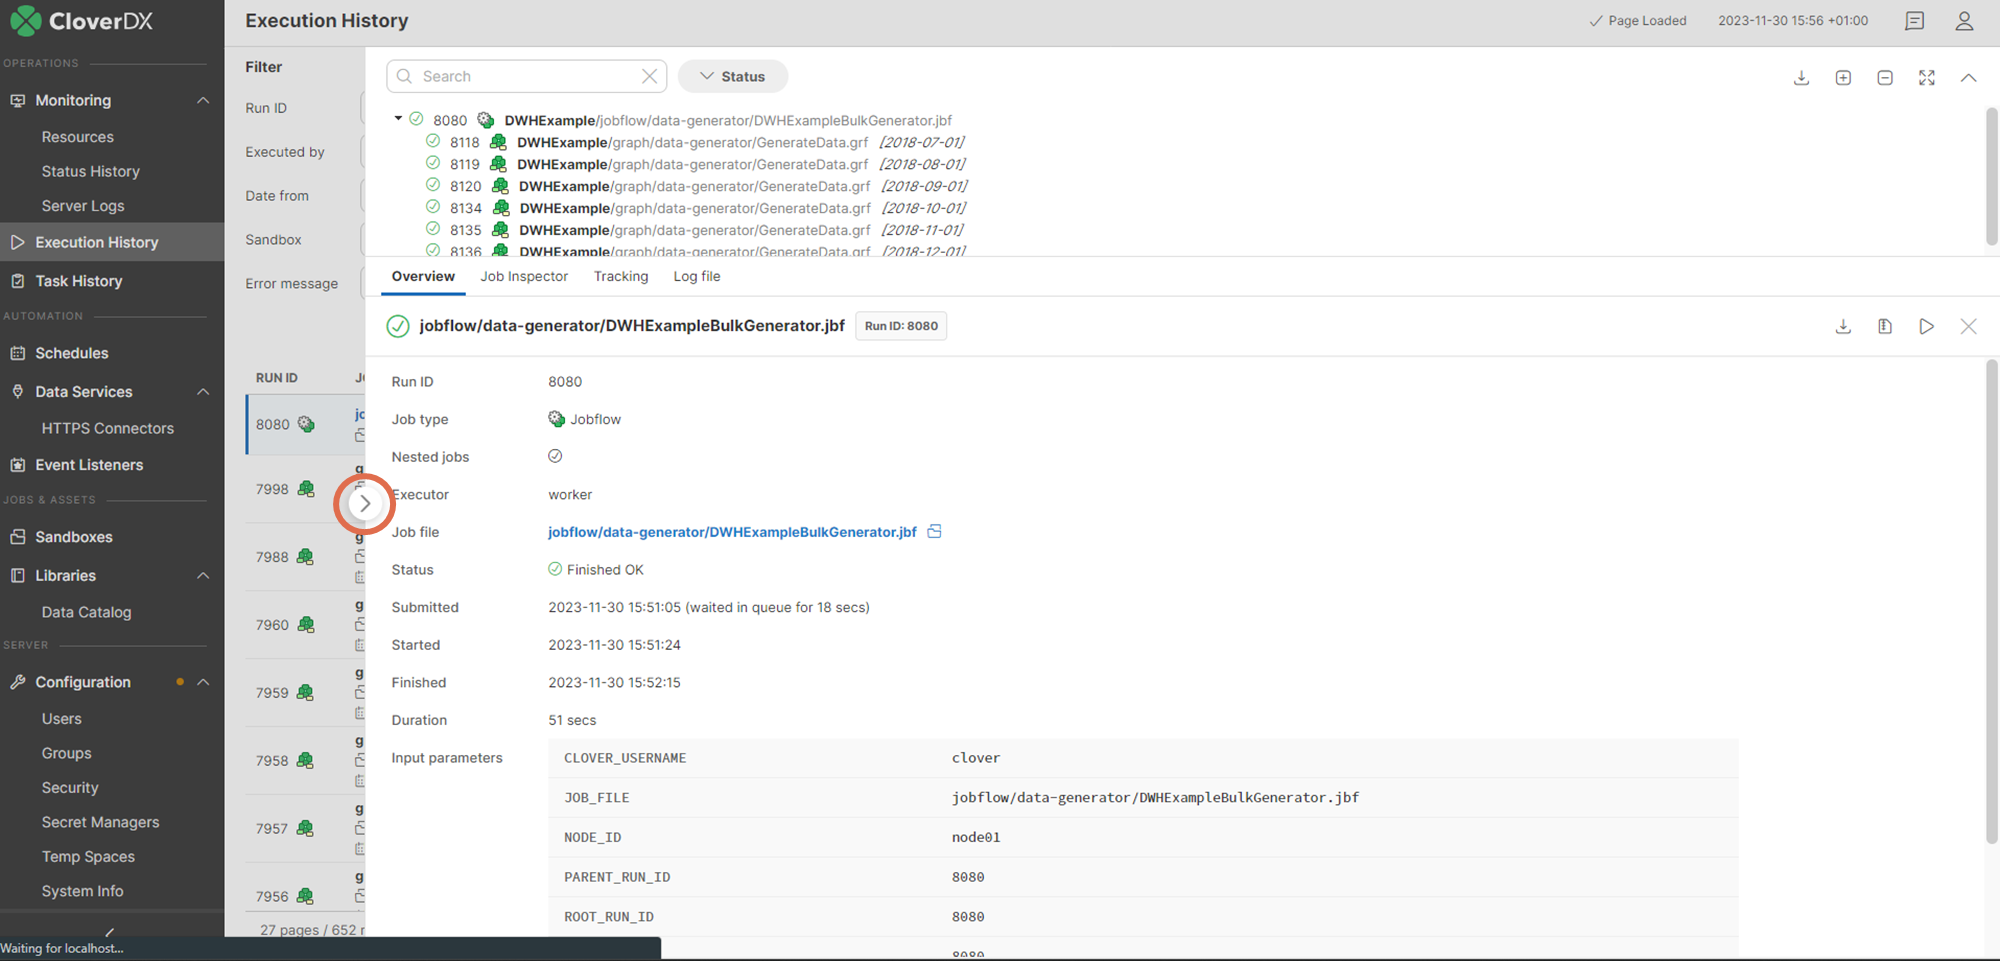Clear the search field with X
2000x961 pixels.
click(649, 76)
